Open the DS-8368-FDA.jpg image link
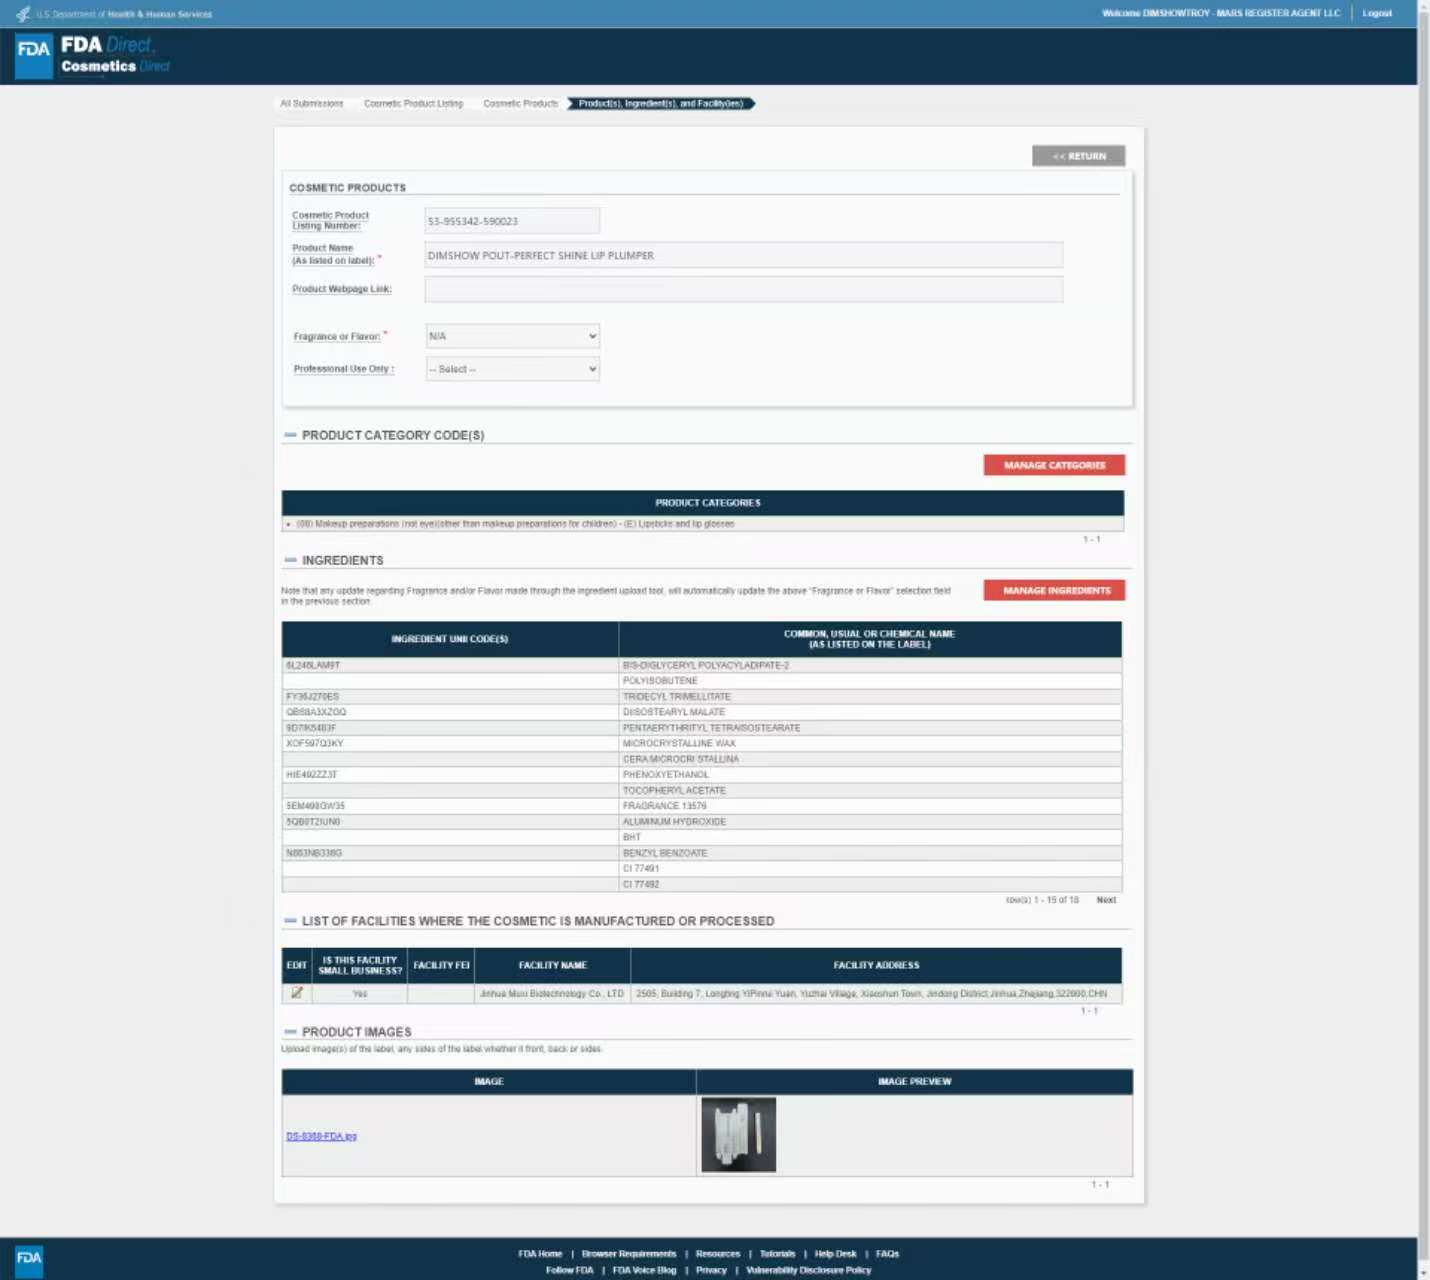This screenshot has height=1280, width=1430. [321, 1136]
